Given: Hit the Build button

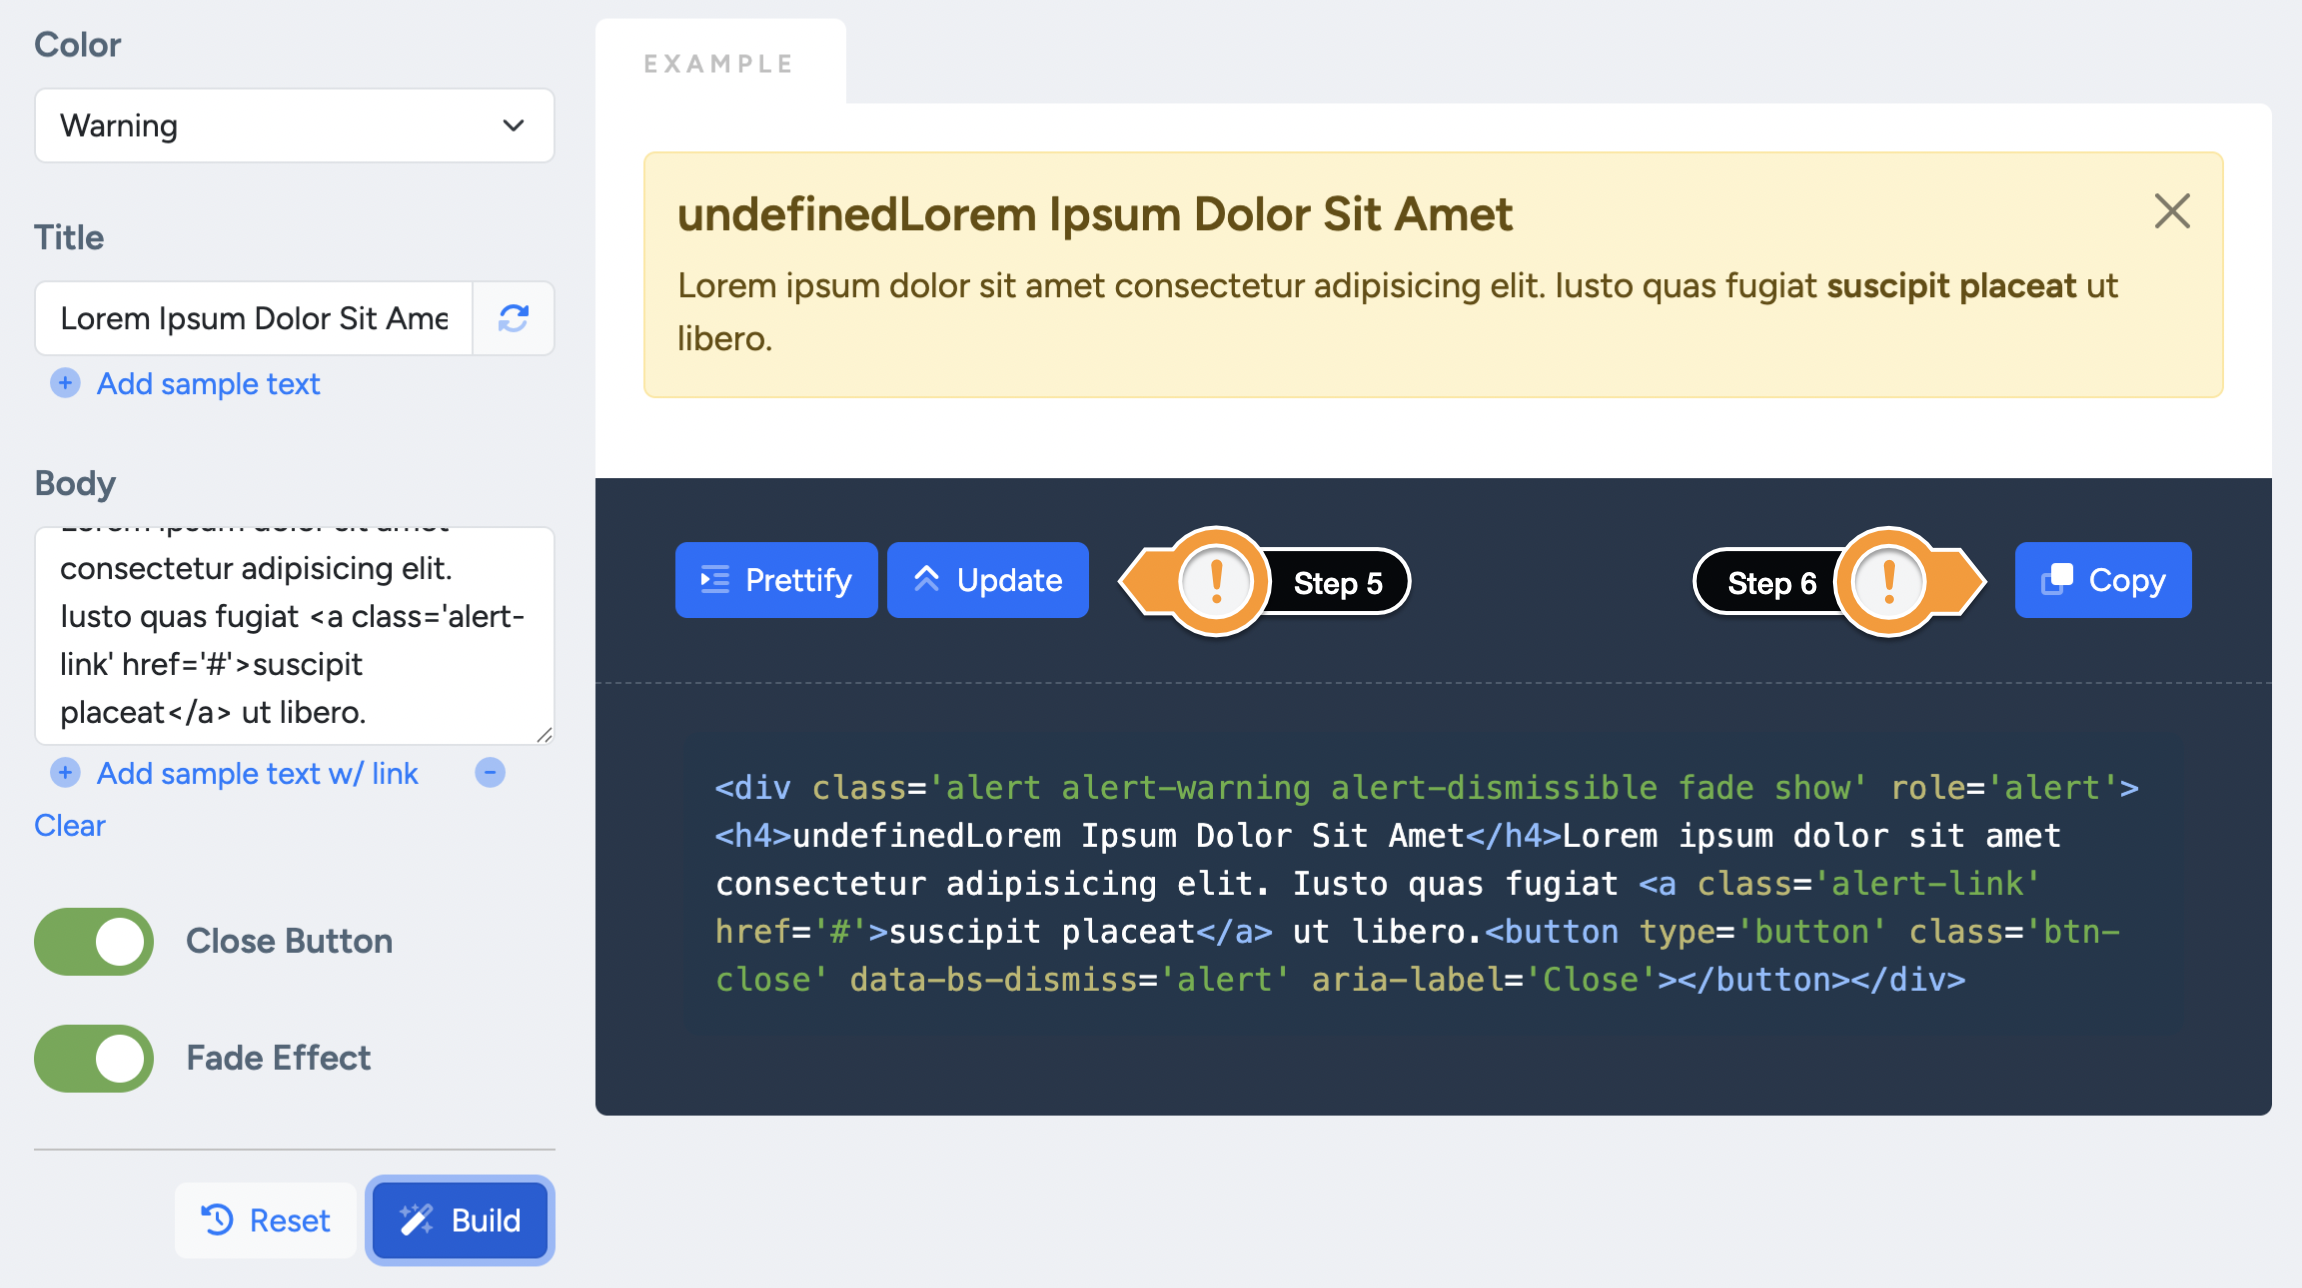Looking at the screenshot, I should pyautogui.click(x=460, y=1220).
